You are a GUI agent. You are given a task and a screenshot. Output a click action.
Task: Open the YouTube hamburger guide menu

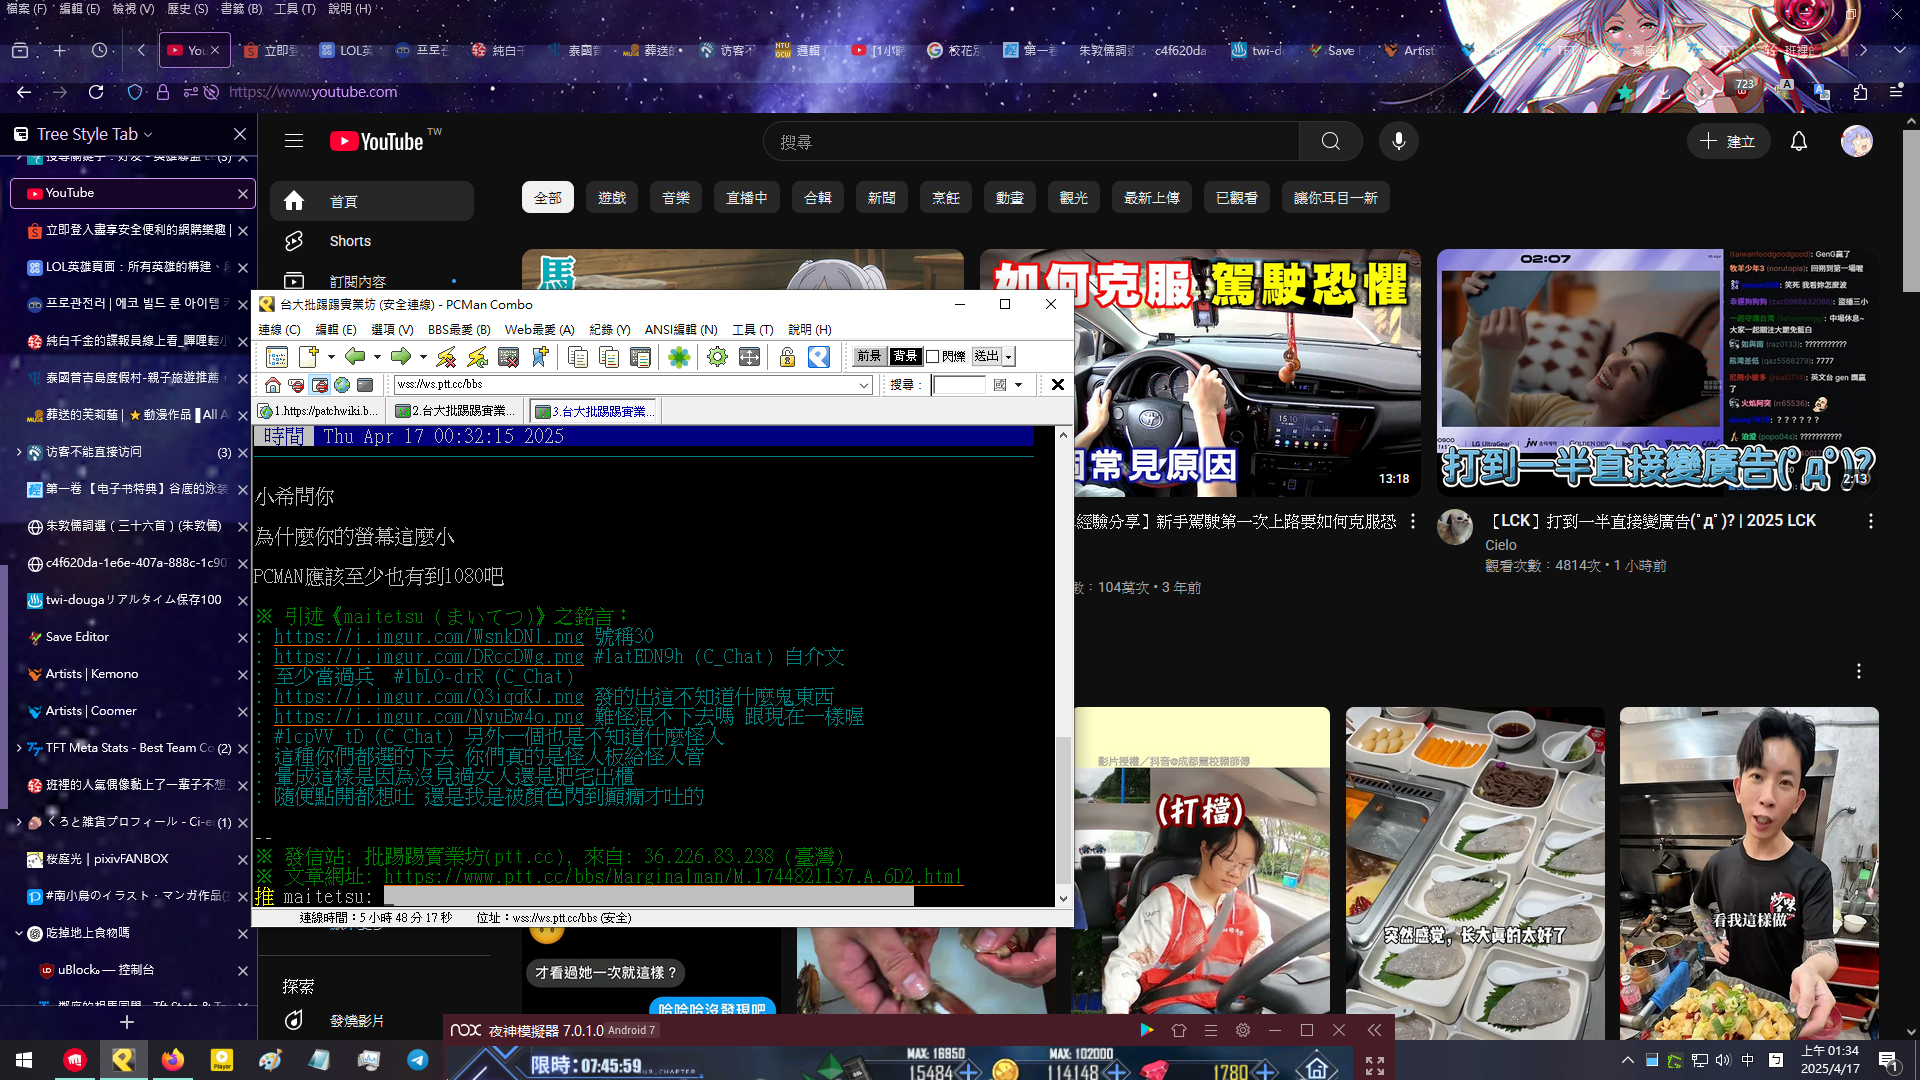click(x=294, y=142)
